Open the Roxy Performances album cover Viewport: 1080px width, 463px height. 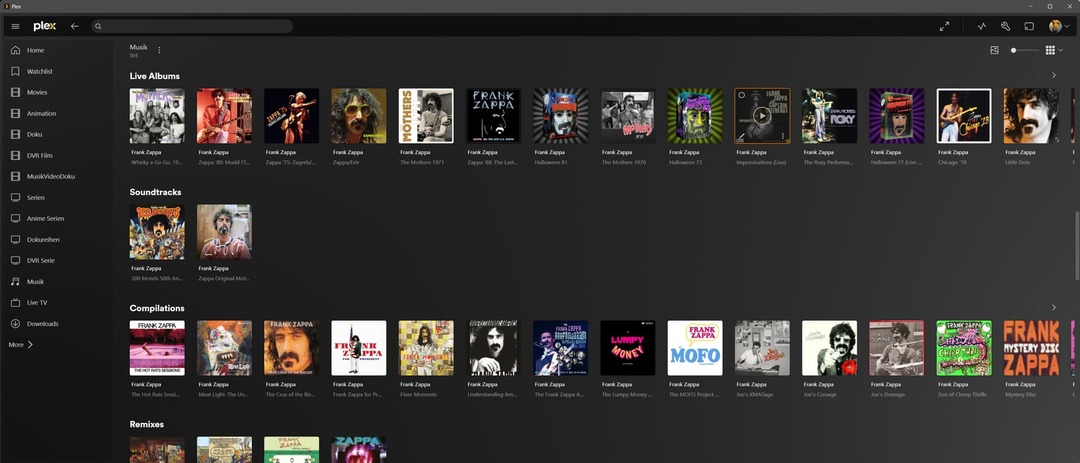pyautogui.click(x=829, y=116)
